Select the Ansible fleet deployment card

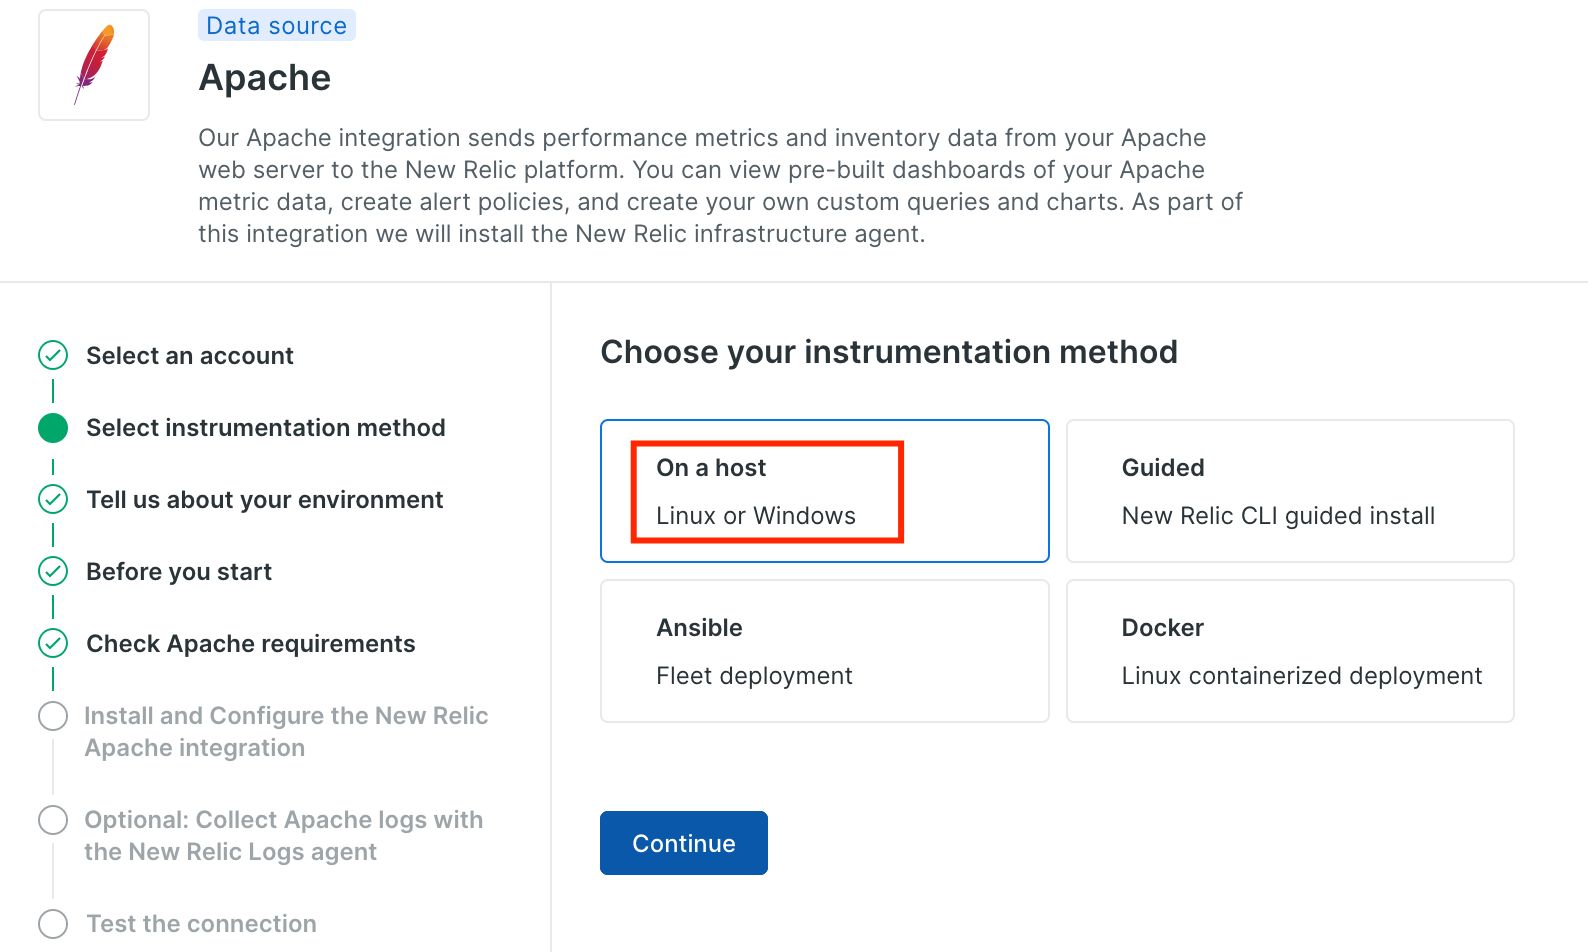[824, 651]
